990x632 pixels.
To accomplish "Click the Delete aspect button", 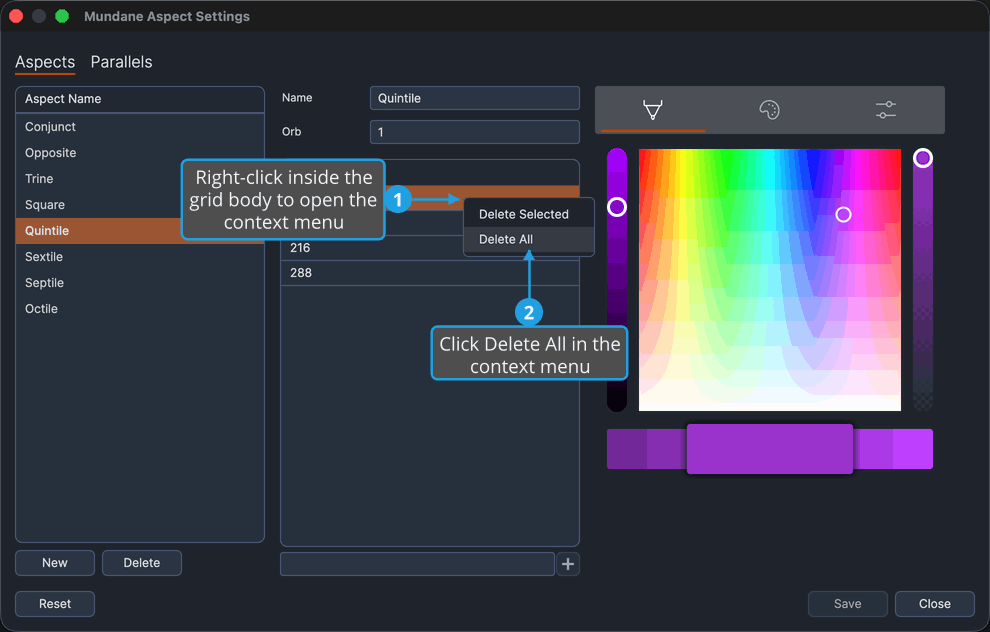I will point(141,563).
